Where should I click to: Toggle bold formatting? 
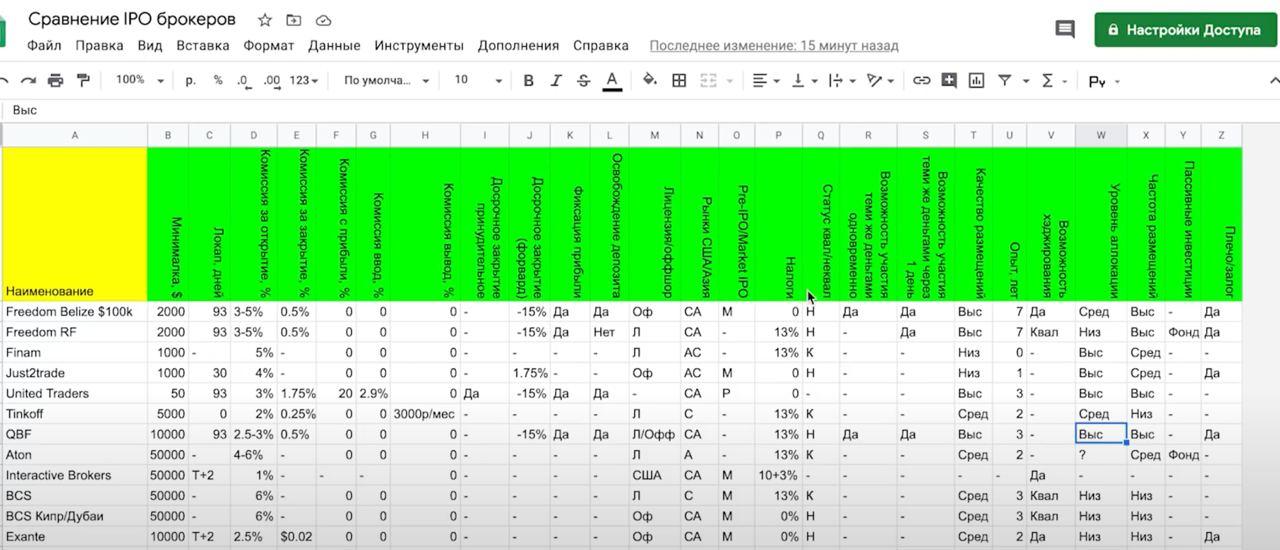[529, 81]
